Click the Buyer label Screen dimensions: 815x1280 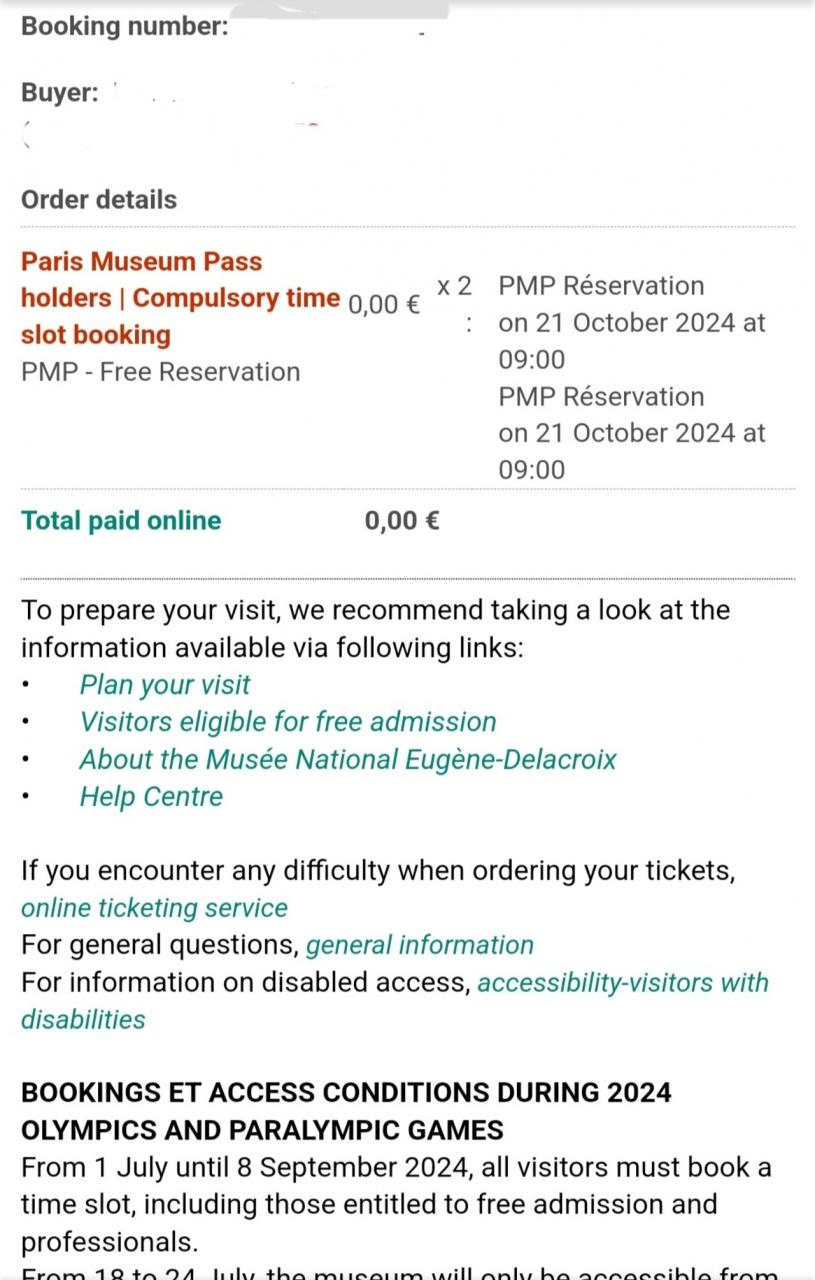[x=60, y=93]
